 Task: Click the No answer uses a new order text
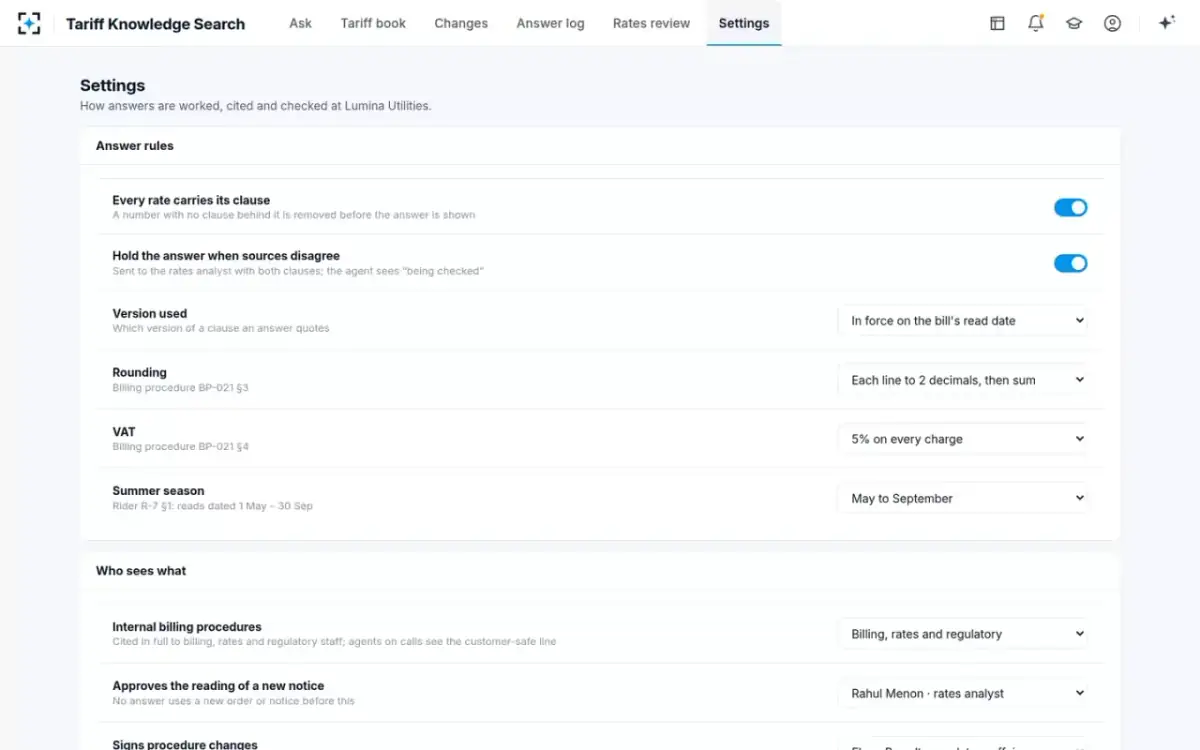pos(233,701)
